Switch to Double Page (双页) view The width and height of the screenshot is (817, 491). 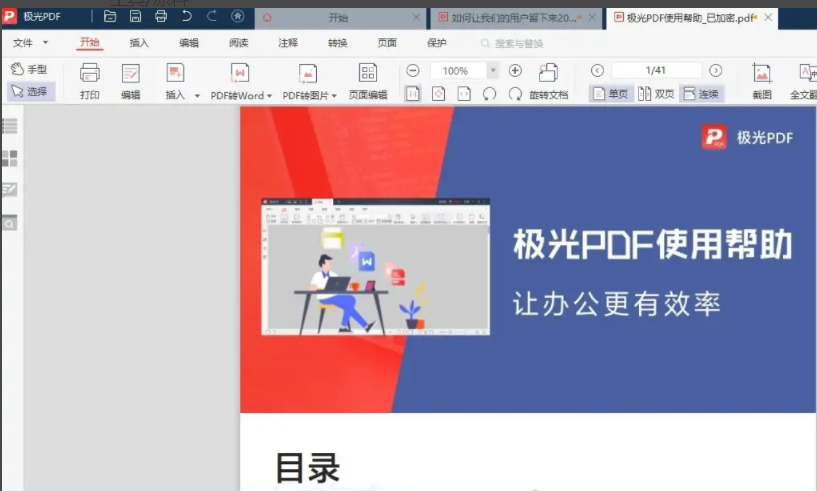(x=656, y=94)
